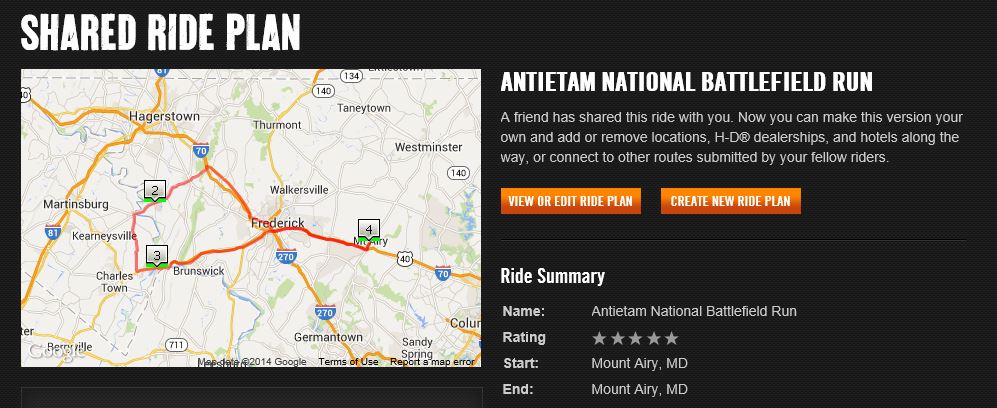Image resolution: width=997 pixels, height=408 pixels.
Task: Click waypoint marker 4 at Mount Airy
Action: tap(368, 231)
